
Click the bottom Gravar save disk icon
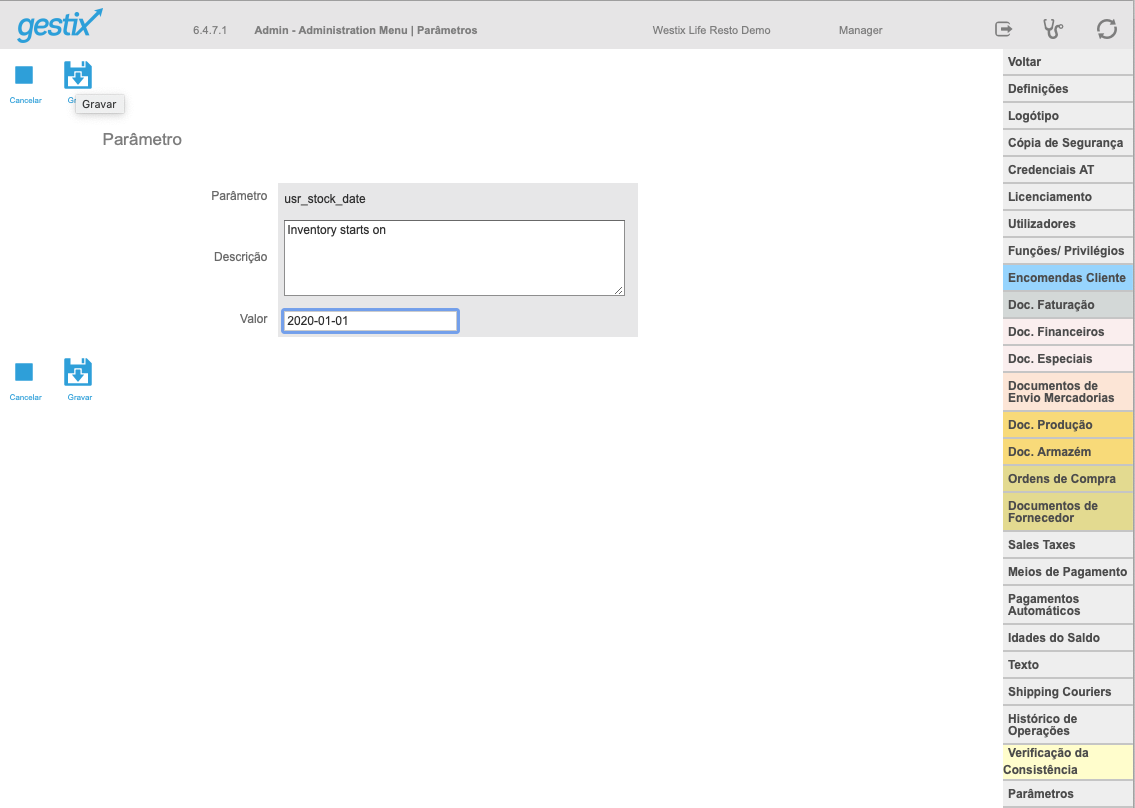click(x=78, y=372)
